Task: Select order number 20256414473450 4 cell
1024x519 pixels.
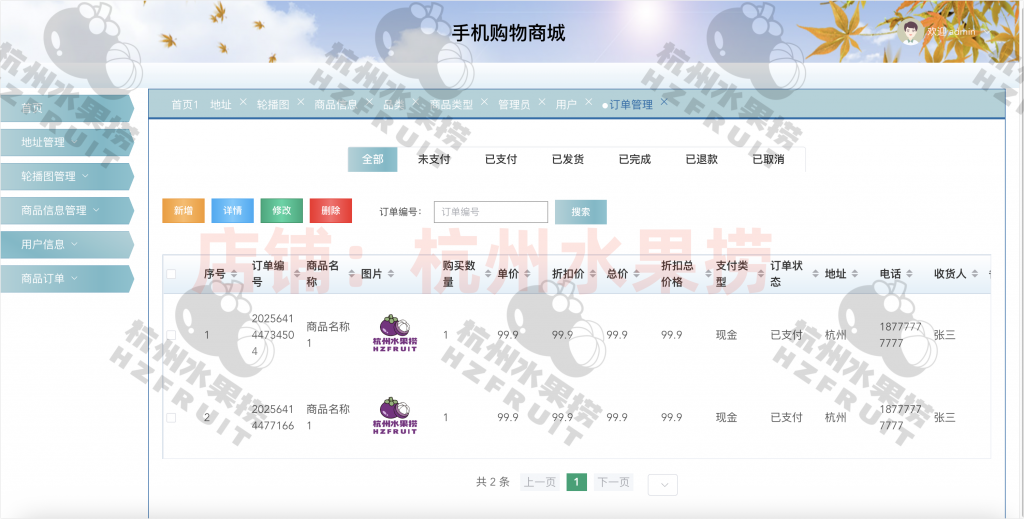Action: click(273, 335)
